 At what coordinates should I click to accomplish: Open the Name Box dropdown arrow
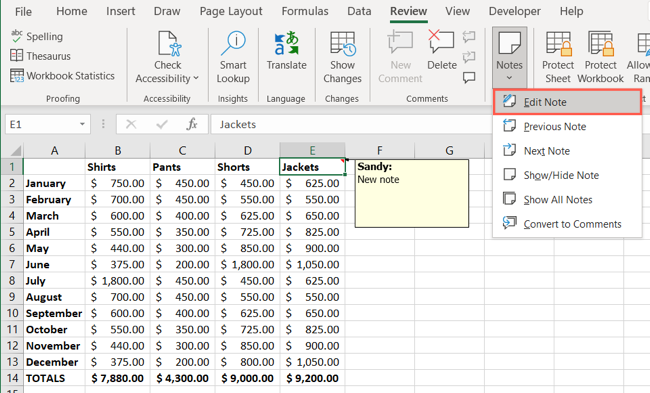pyautogui.click(x=82, y=124)
